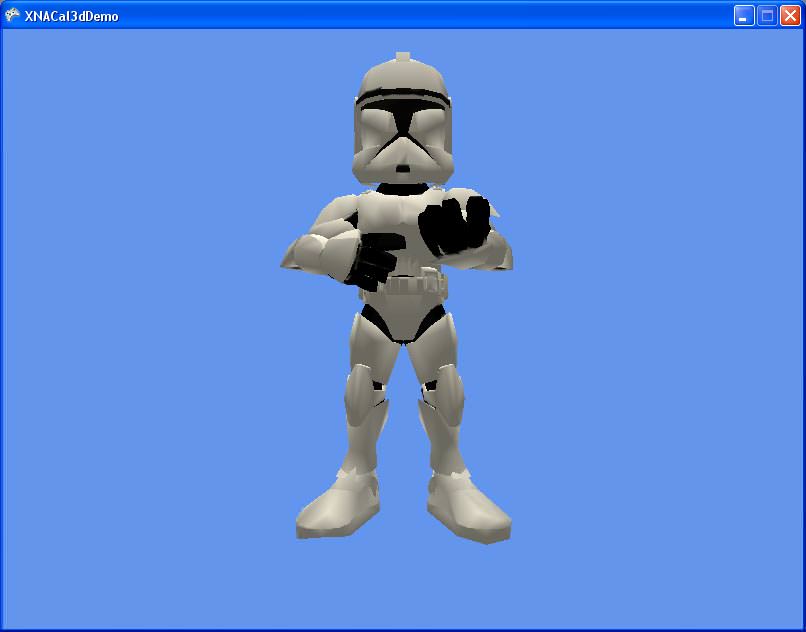Click the XNACal3dDemo app icon in title bar
806x632 pixels.
[x=12, y=15]
